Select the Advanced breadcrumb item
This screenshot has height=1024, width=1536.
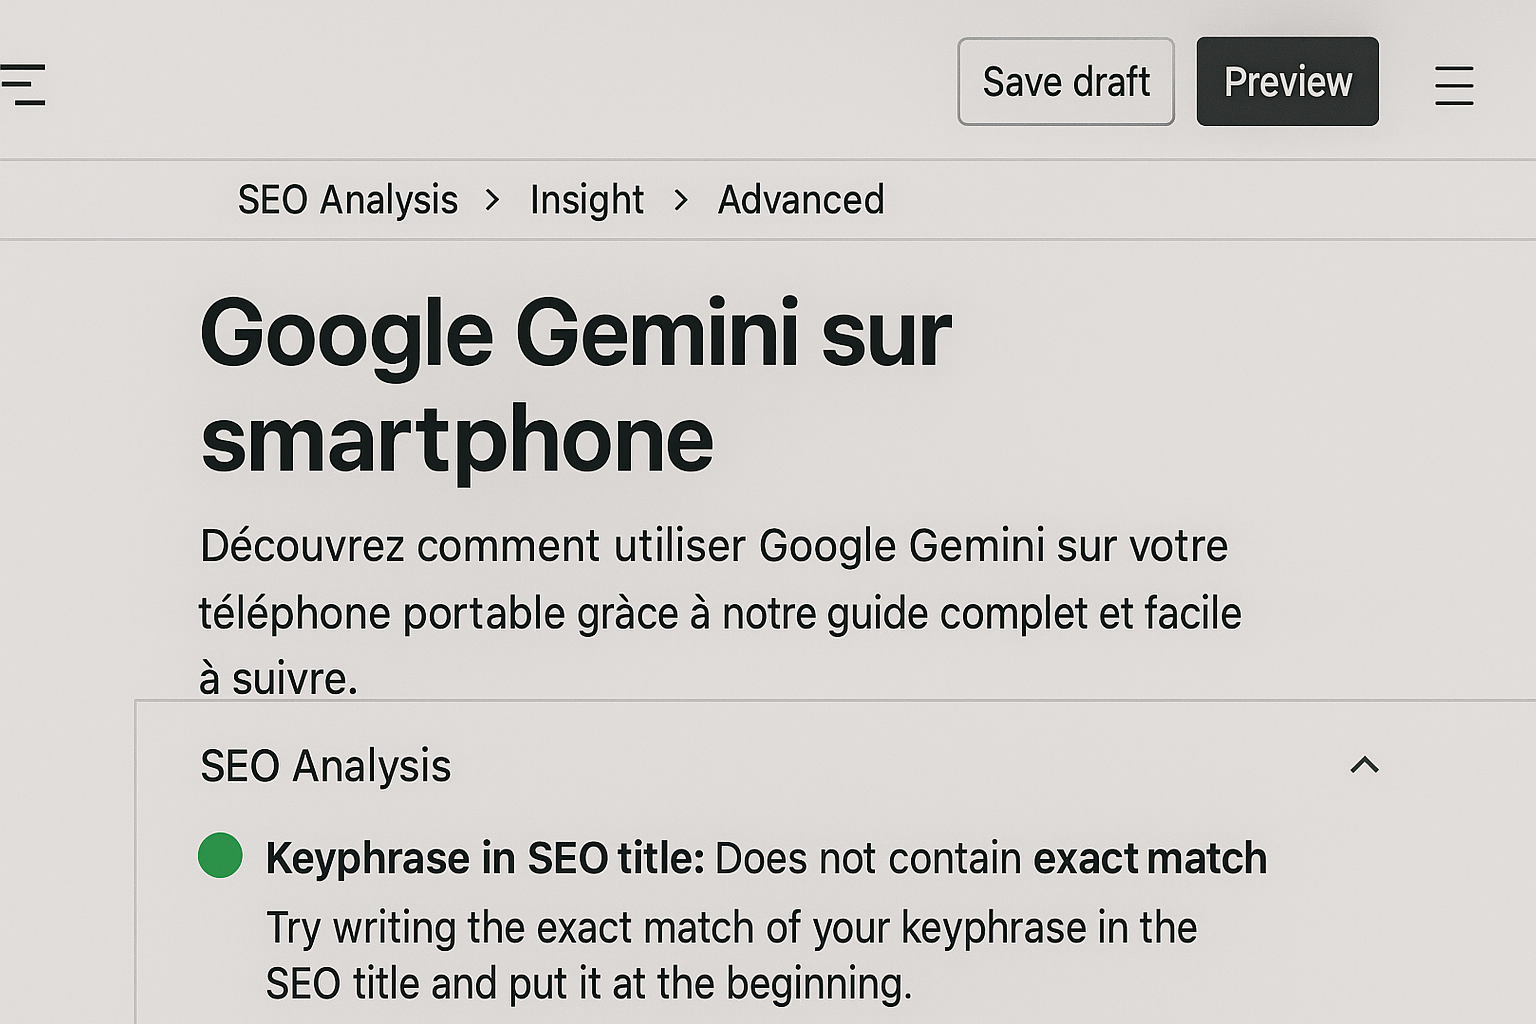(x=801, y=200)
